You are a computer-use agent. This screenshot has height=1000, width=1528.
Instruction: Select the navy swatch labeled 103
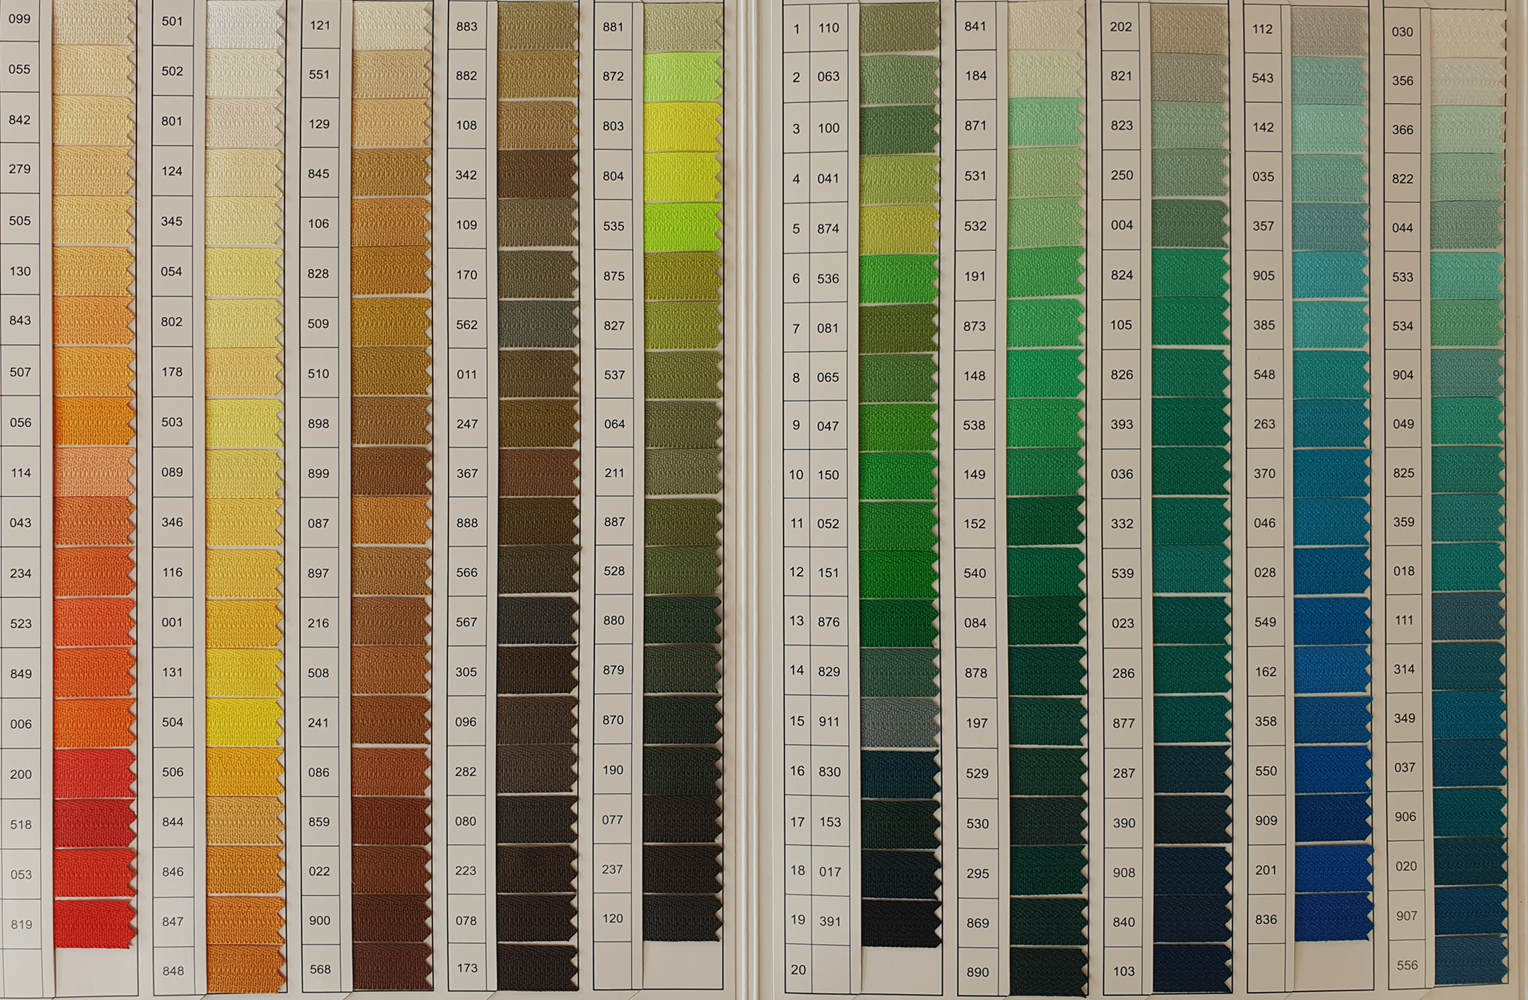(x=1191, y=969)
